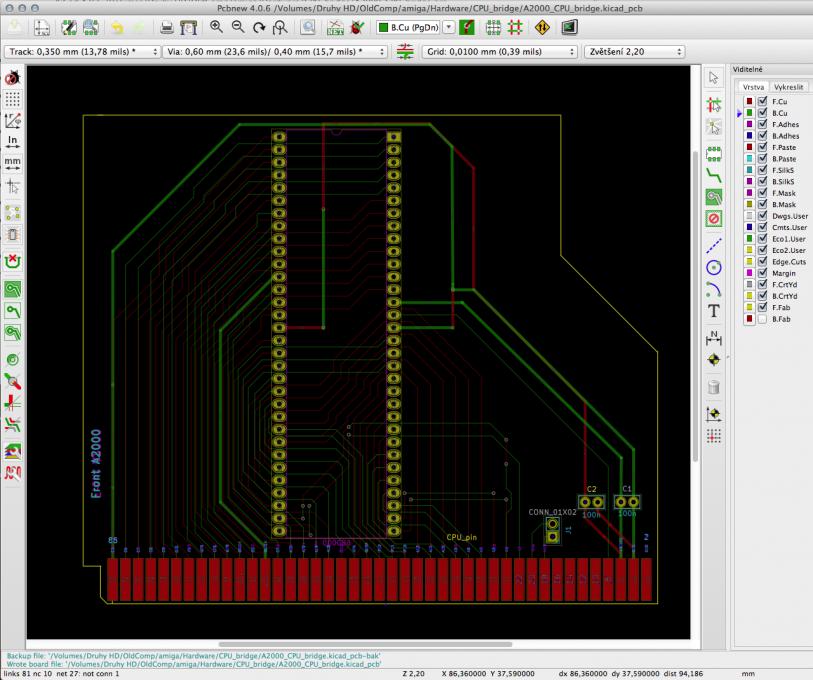Click the F.SilkS layer color swatch

point(749,170)
